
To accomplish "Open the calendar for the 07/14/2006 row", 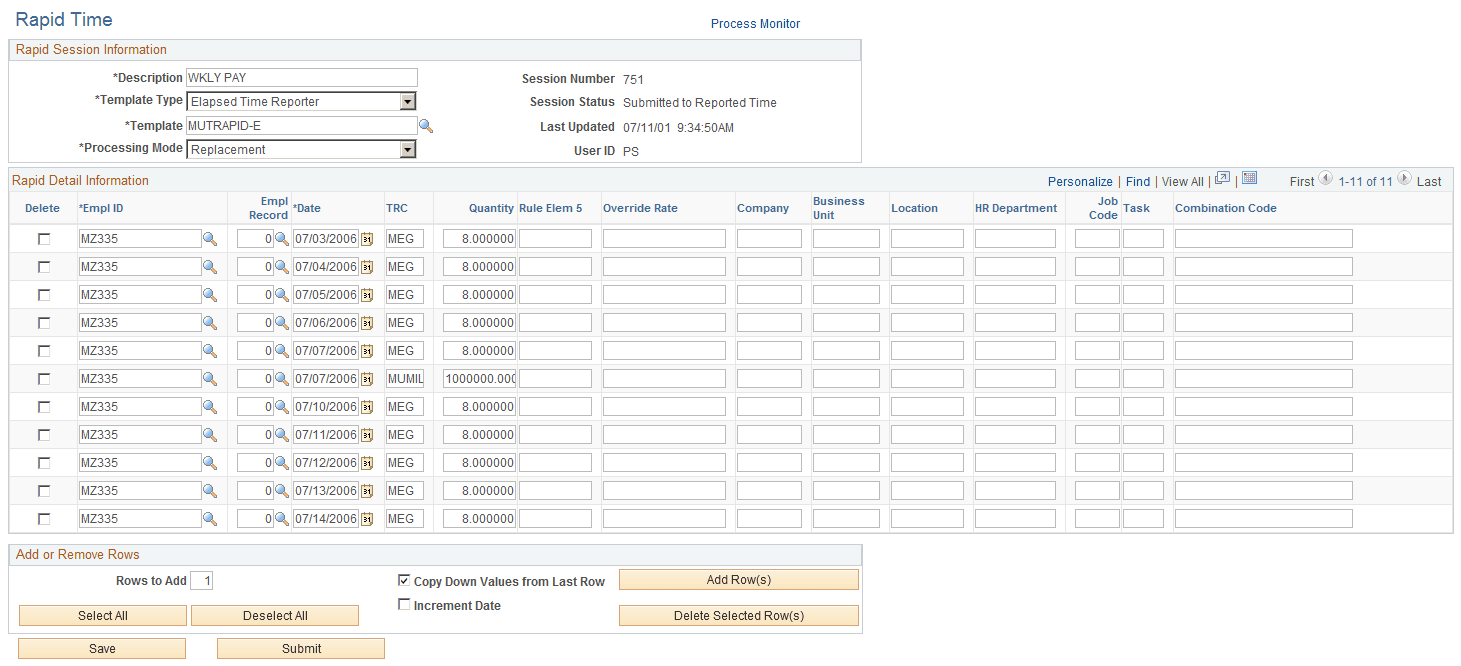I will point(366,518).
